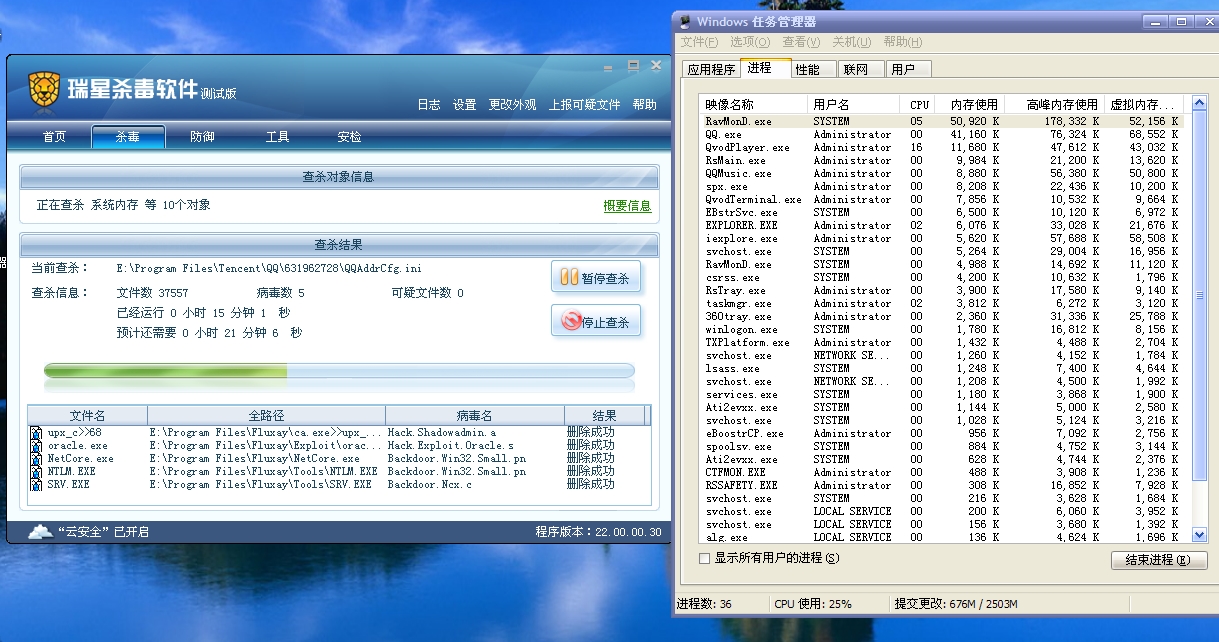The image size is (1219, 642).
Task: Click the Task Manager title bar icon
Action: (x=685, y=21)
